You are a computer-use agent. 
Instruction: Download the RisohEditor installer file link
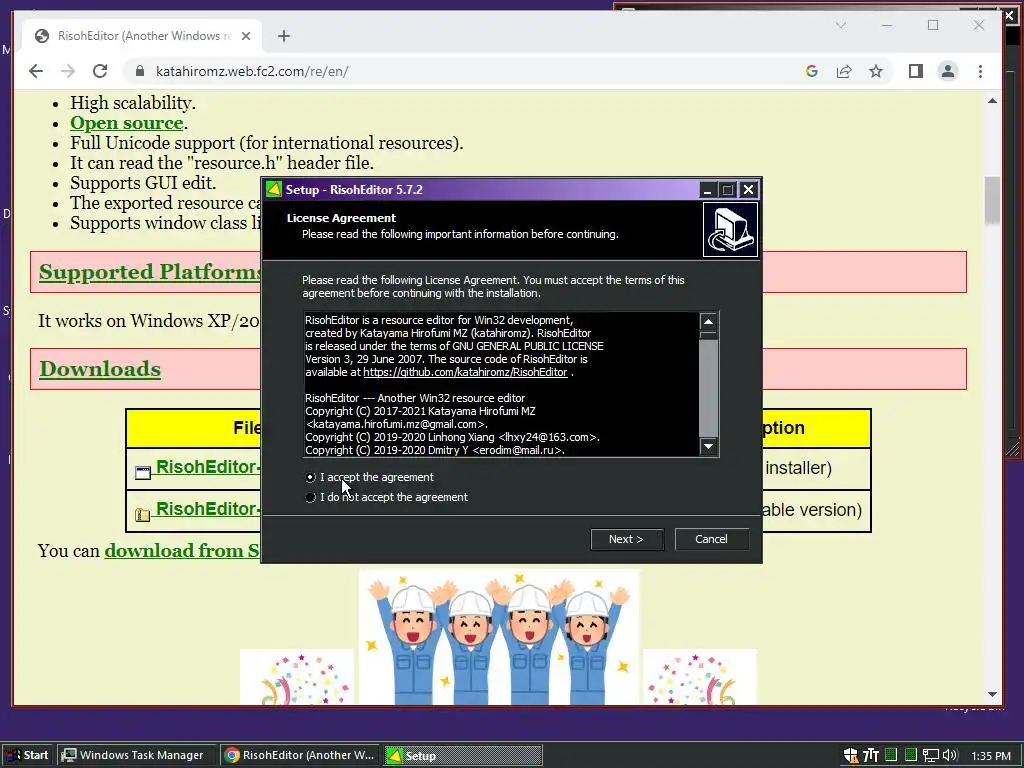208,468
